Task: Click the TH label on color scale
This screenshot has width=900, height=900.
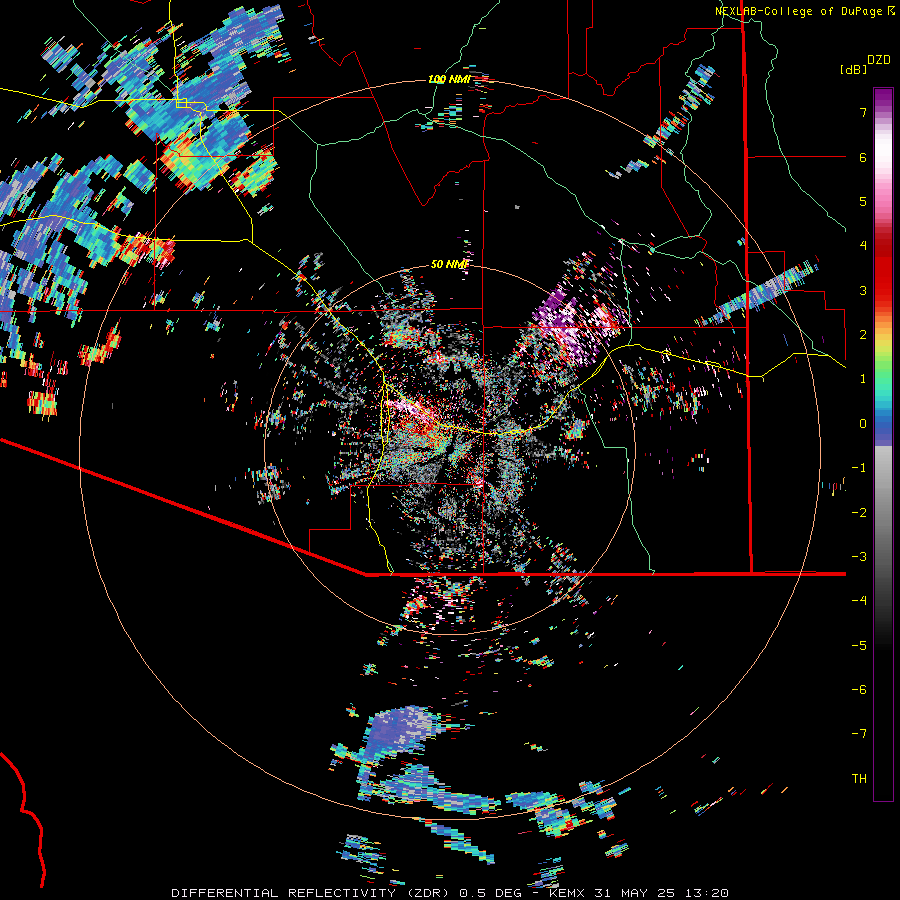Action: pyautogui.click(x=859, y=779)
